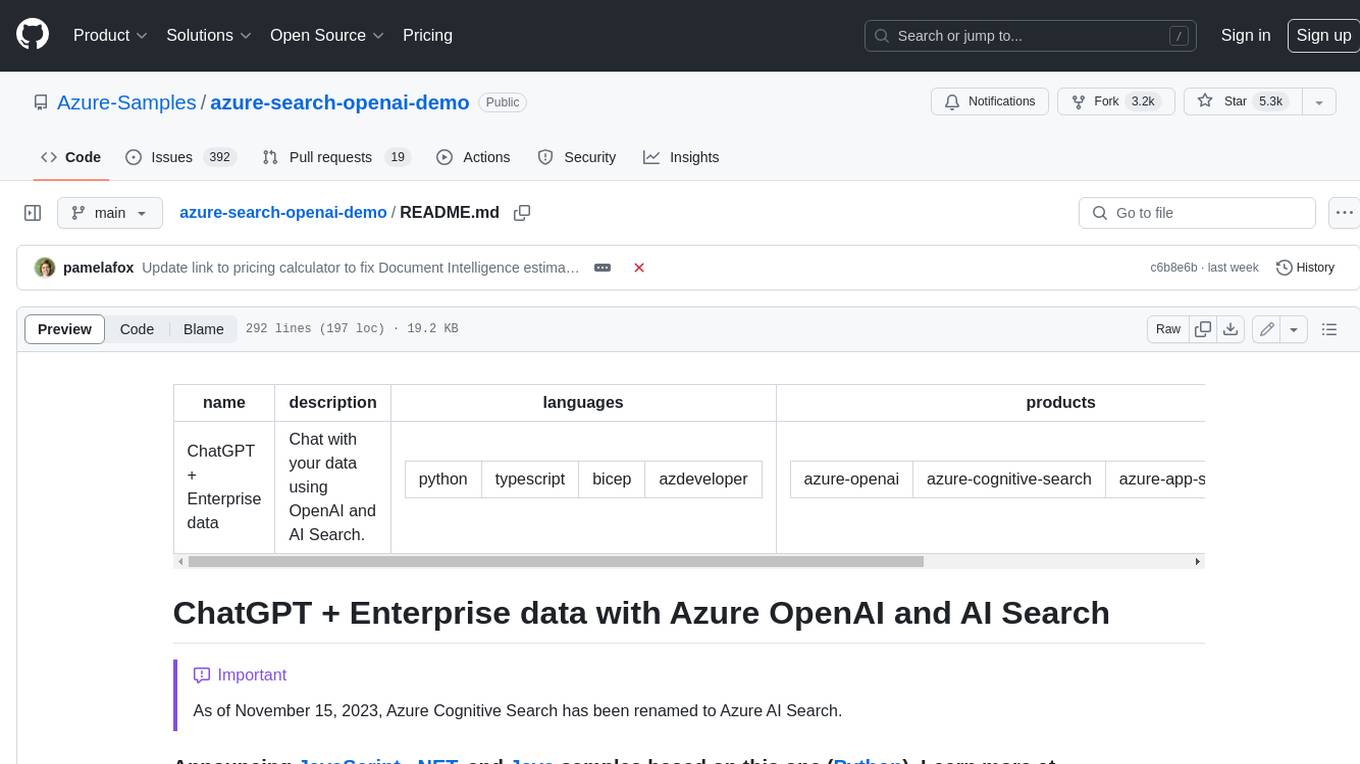Click the Go to file field
The image size is (1360, 764).
(x=1197, y=213)
